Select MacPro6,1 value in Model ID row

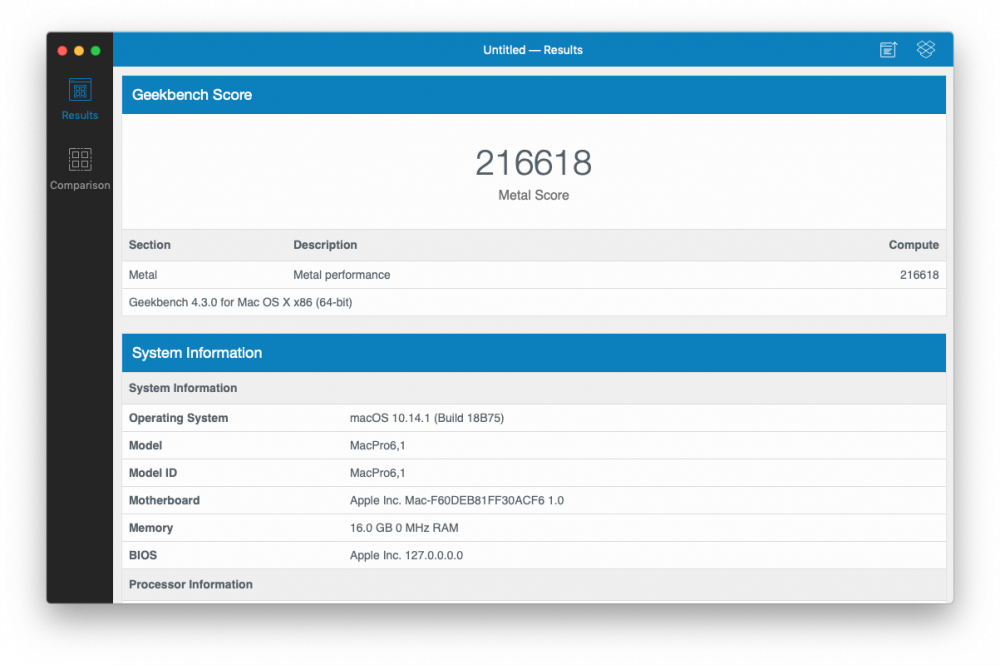[x=378, y=473]
